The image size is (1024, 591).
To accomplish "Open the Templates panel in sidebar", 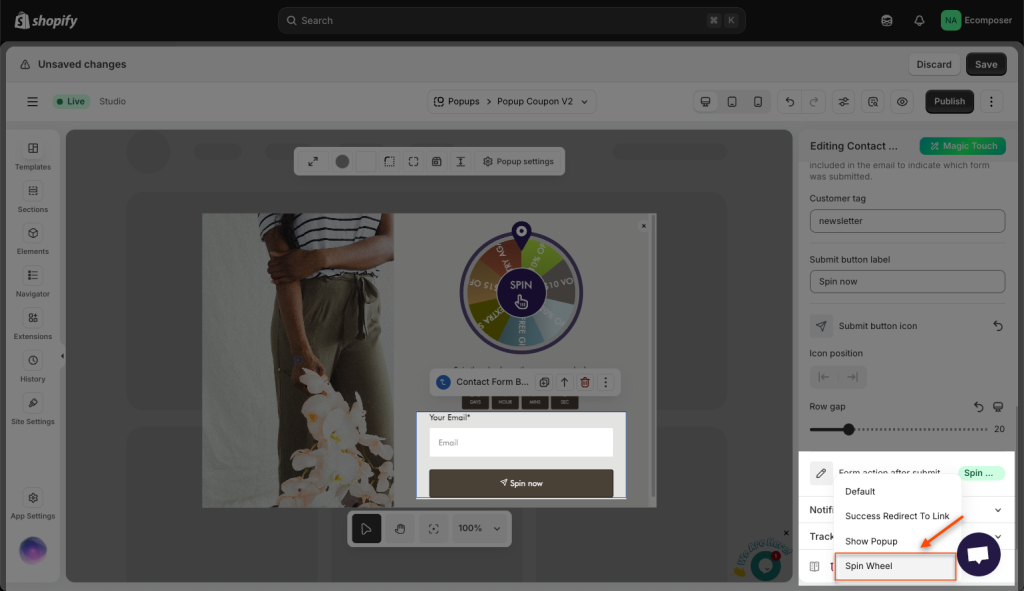I will (x=33, y=155).
